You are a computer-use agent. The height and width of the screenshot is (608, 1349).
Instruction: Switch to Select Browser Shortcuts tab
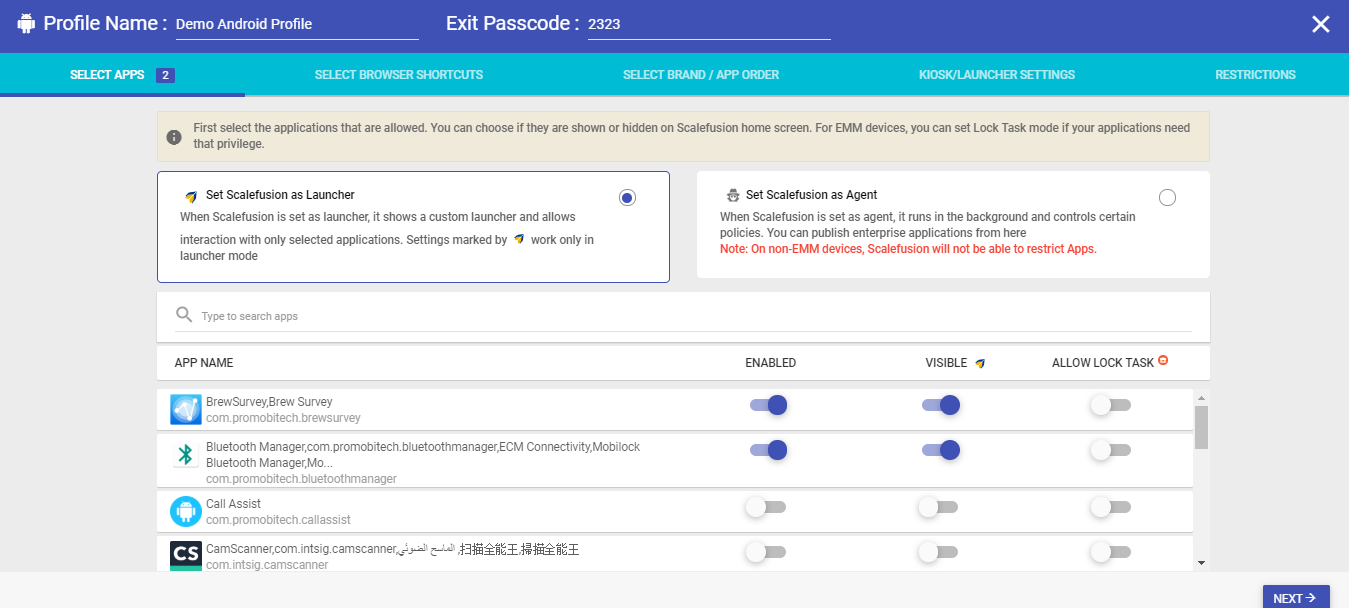[399, 75]
